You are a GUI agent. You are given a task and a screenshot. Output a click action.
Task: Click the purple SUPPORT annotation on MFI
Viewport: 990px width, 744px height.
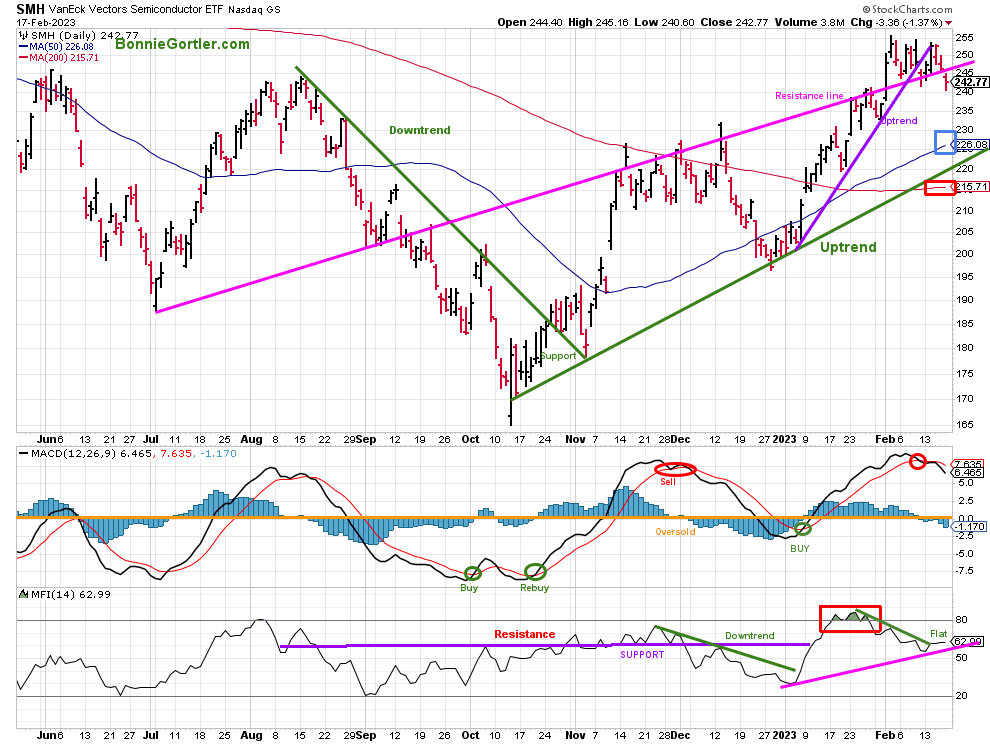coord(642,655)
